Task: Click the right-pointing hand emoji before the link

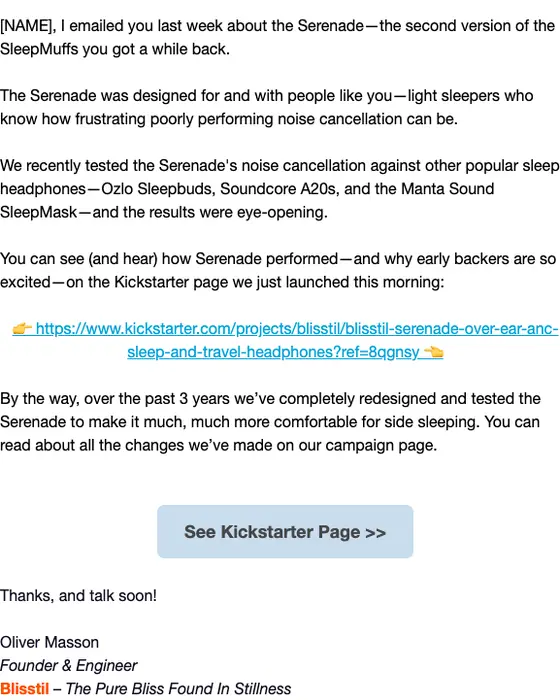Action: 22,329
